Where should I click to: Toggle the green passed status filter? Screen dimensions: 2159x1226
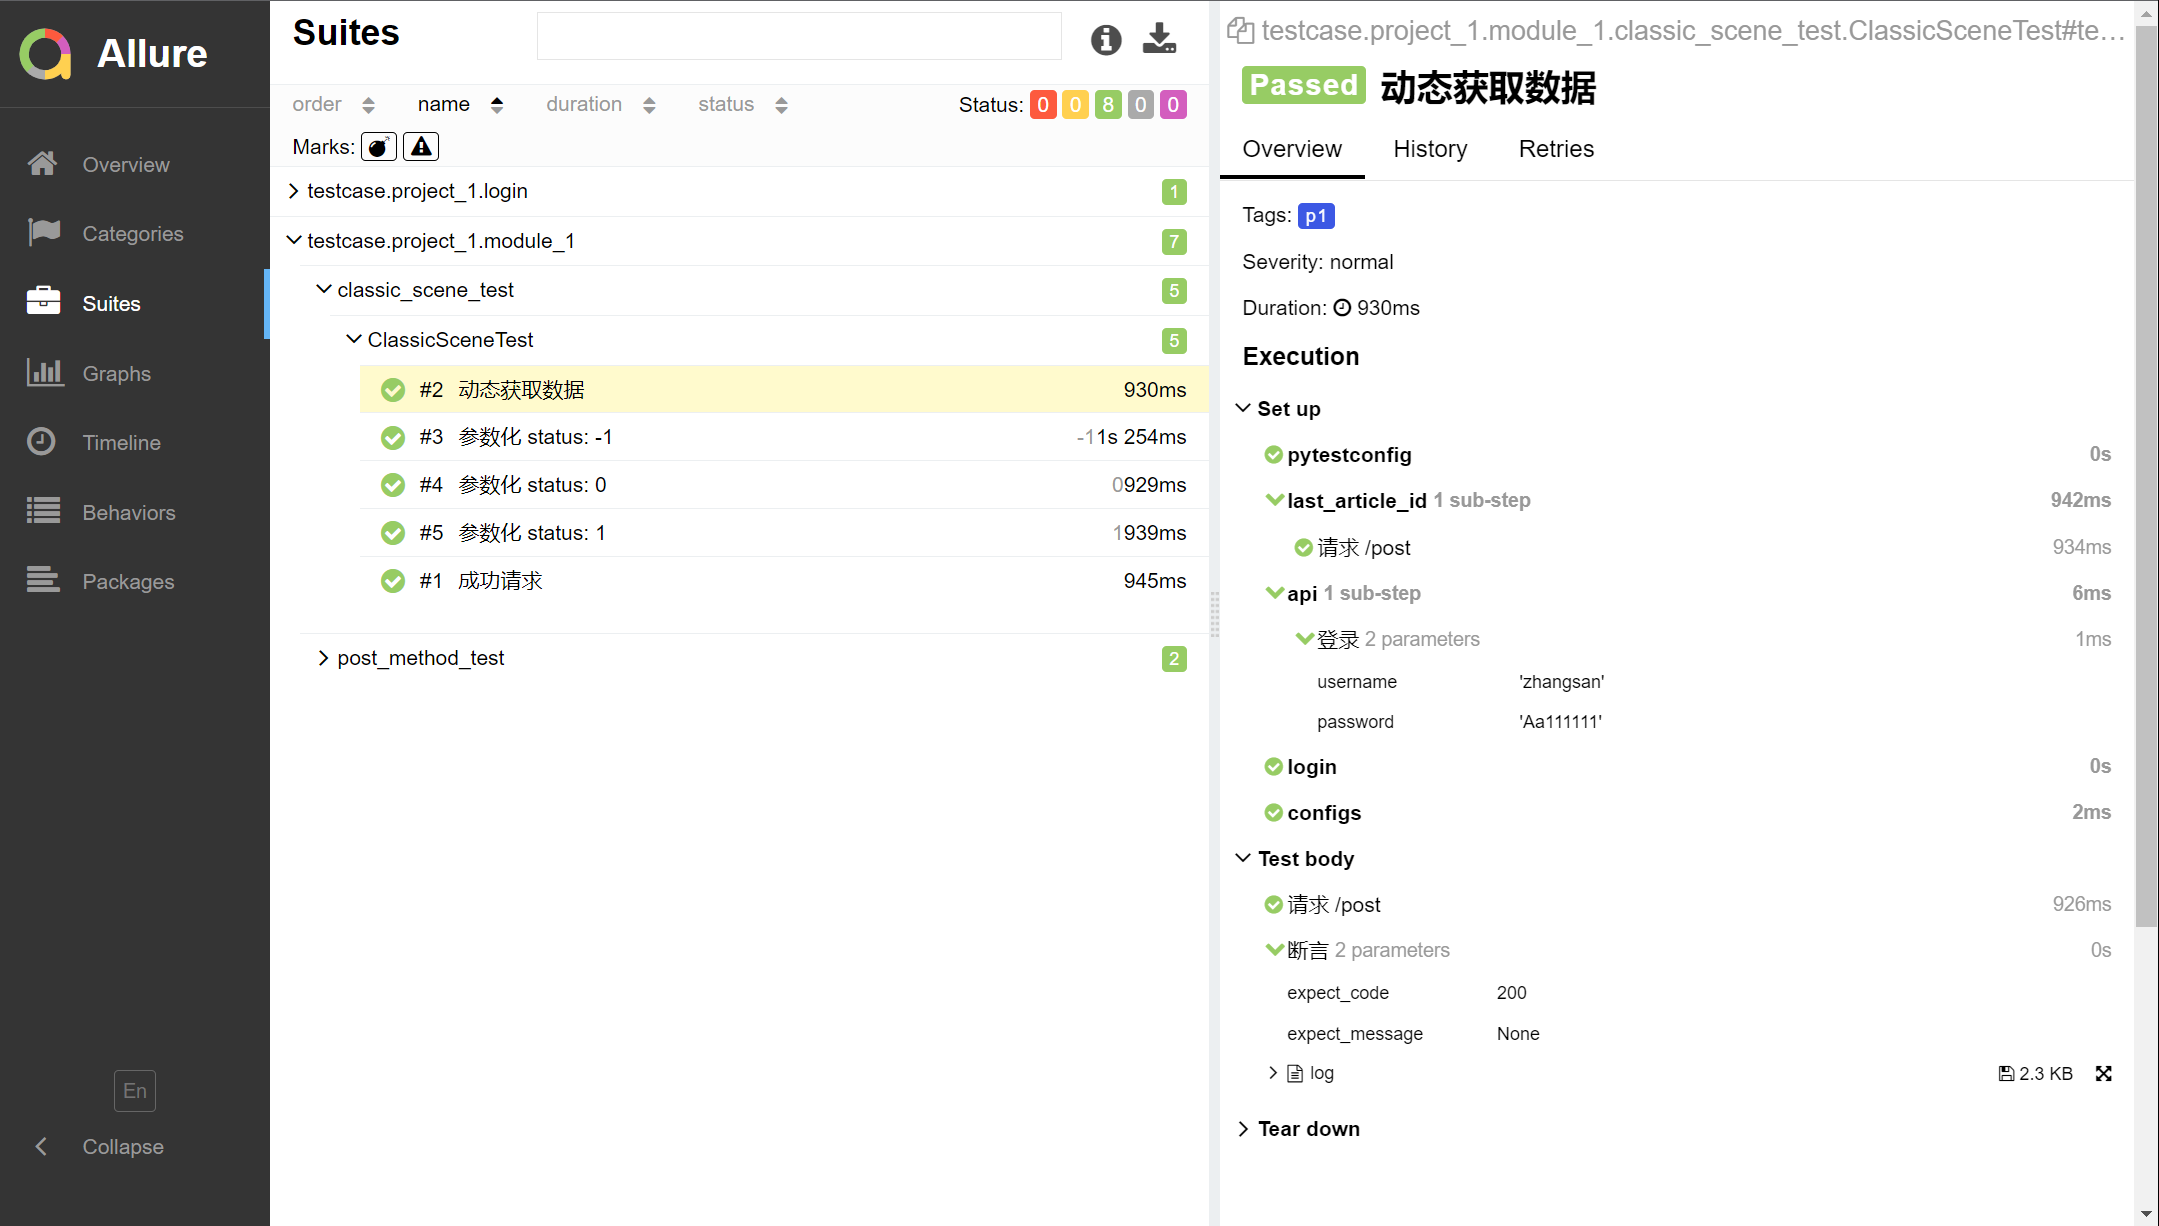tap(1107, 105)
